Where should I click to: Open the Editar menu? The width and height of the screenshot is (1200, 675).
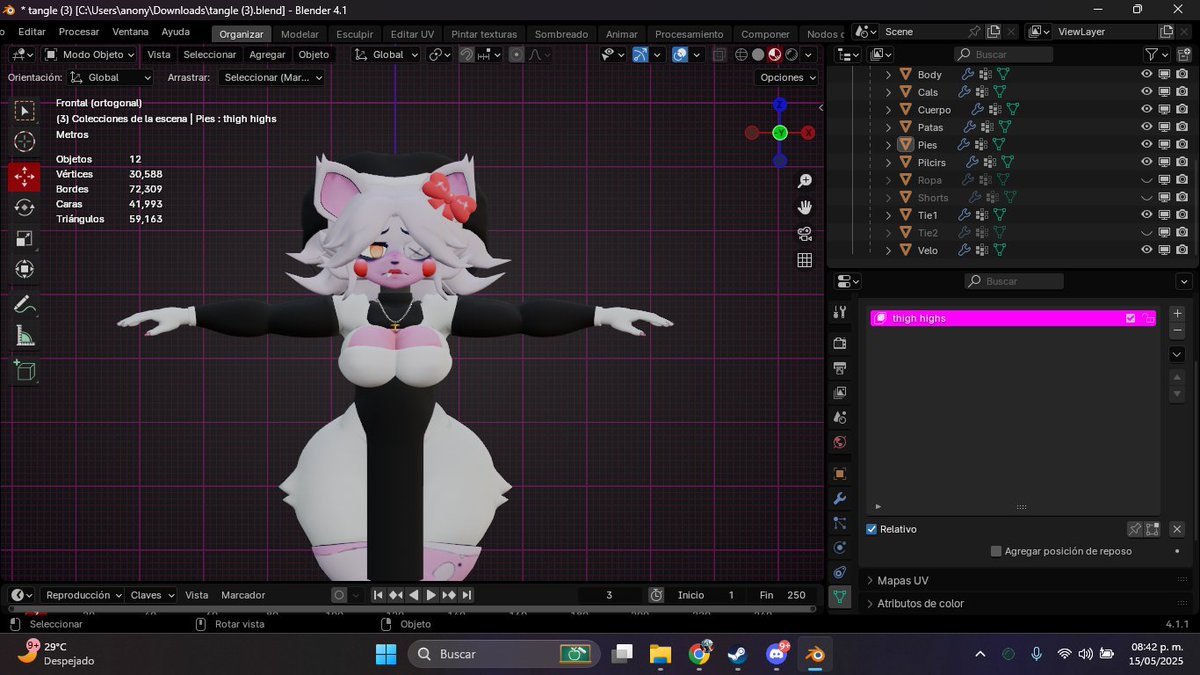click(31, 31)
